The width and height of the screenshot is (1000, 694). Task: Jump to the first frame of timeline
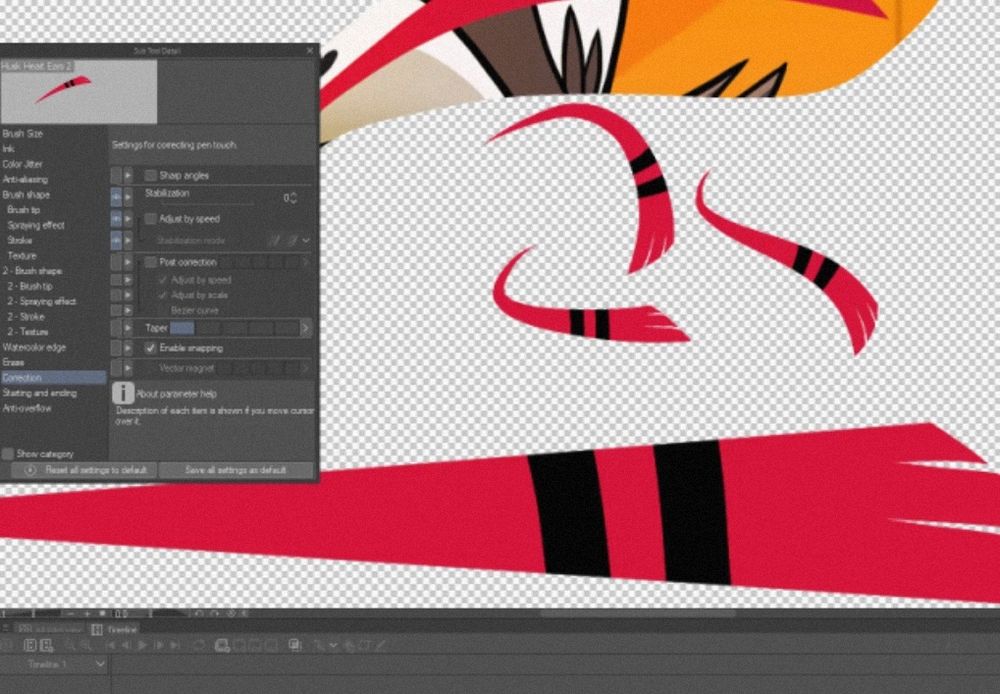[111, 646]
